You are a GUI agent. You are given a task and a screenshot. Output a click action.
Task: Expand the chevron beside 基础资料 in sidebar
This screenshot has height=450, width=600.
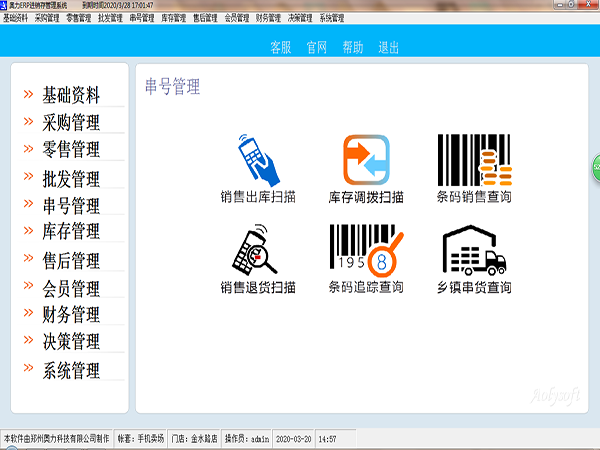pos(28,95)
